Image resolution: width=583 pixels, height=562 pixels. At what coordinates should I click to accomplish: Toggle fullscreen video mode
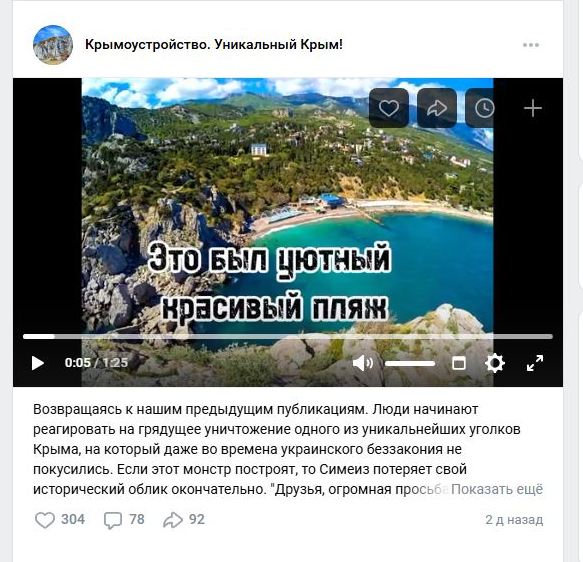pyautogui.click(x=535, y=363)
